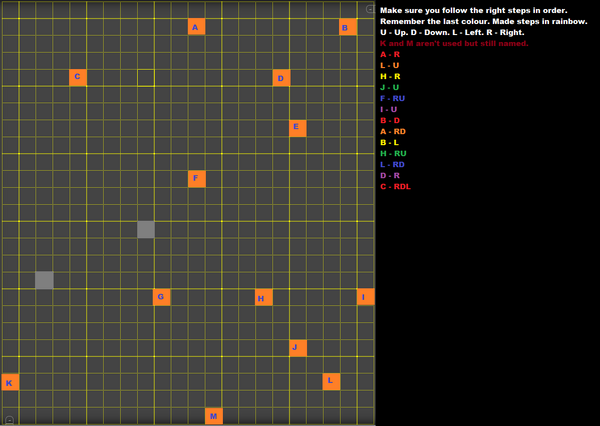Click the light gray square near the grid center

coord(146,230)
